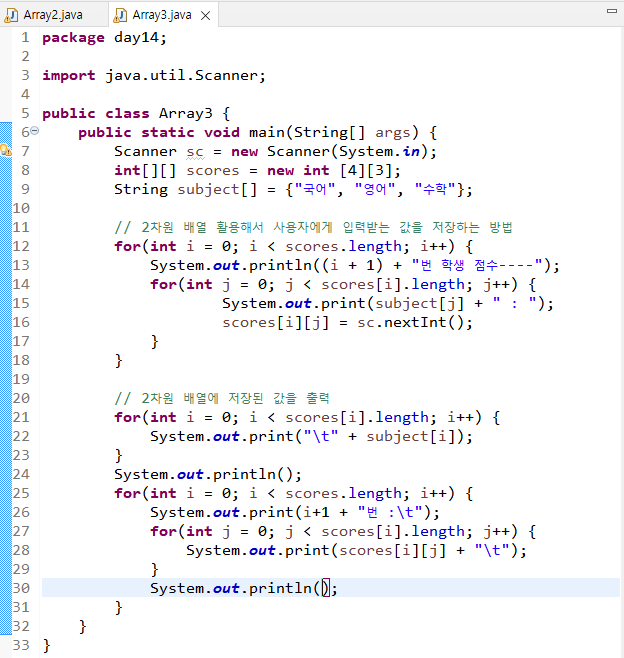Image resolution: width=624 pixels, height=658 pixels.
Task: Click subject[i] on line 22
Action: [411, 436]
